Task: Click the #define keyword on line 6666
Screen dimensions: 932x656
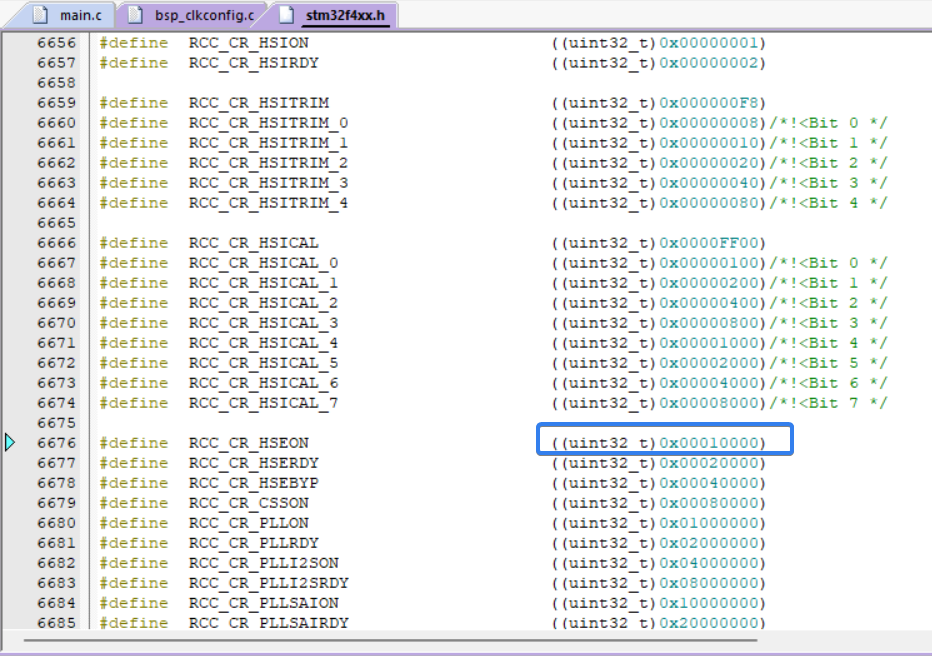Action: pyautogui.click(x=133, y=243)
